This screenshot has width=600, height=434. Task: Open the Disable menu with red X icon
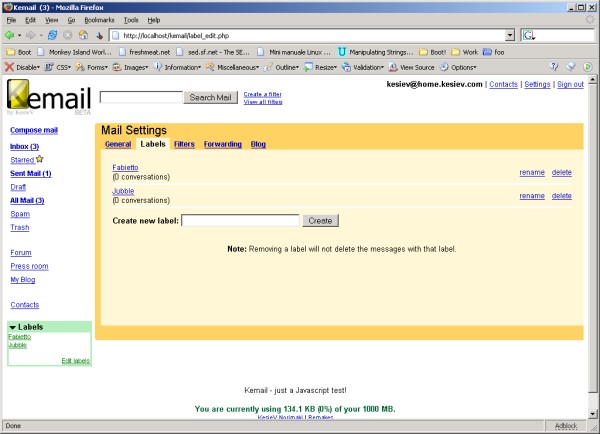pyautogui.click(x=23, y=67)
